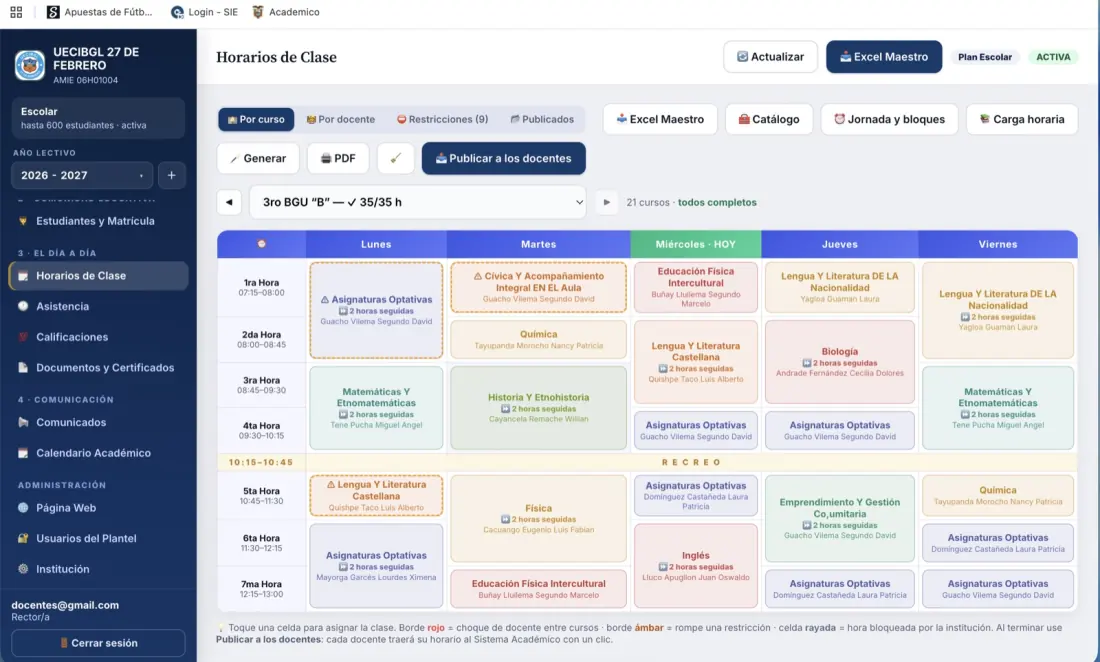Open the Apuestas de Fútbol bookmark

pos(100,12)
